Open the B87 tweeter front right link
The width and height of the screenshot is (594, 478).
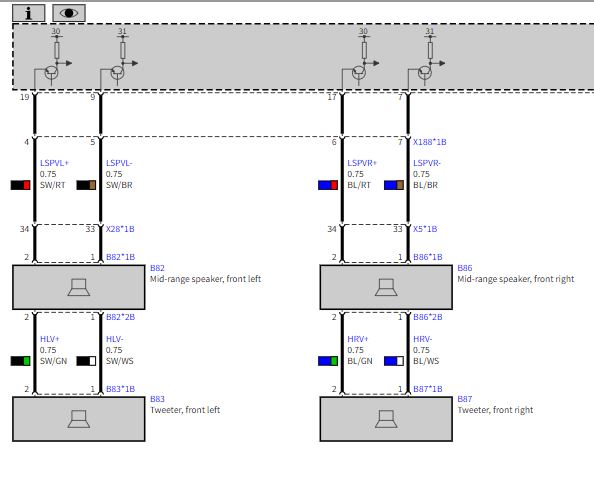(x=464, y=399)
